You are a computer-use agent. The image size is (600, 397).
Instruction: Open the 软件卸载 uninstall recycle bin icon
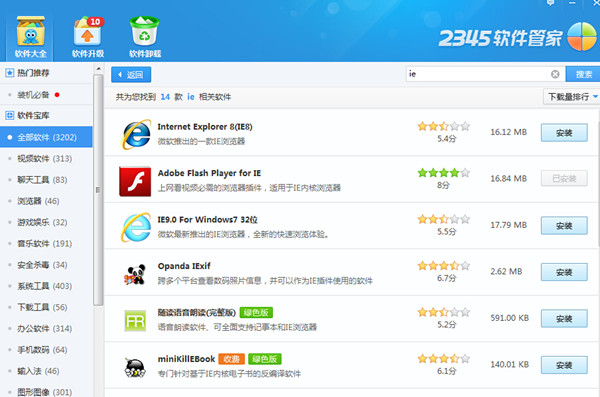[145, 31]
